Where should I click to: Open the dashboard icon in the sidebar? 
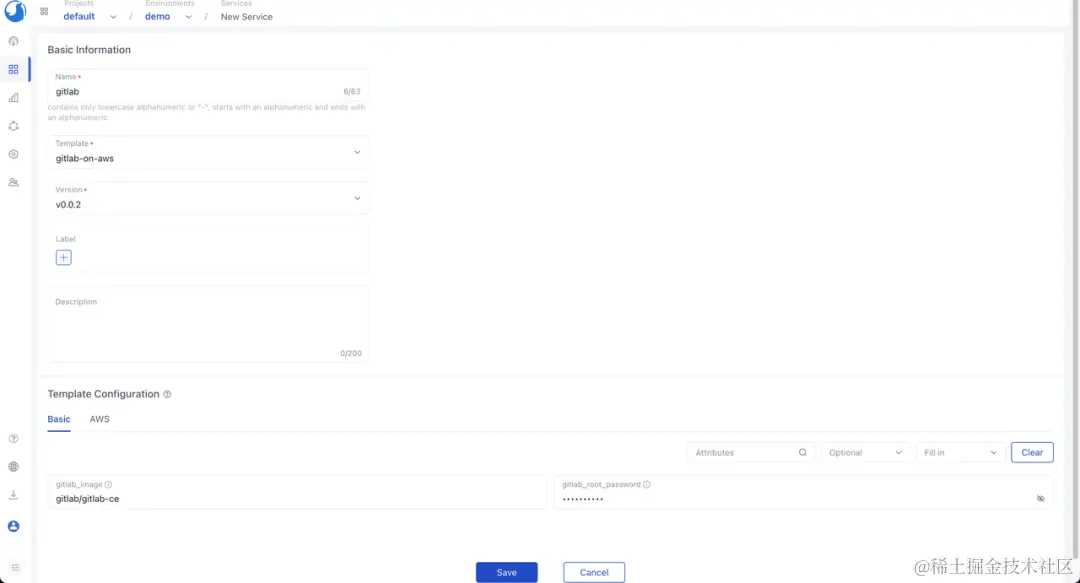coord(13,41)
